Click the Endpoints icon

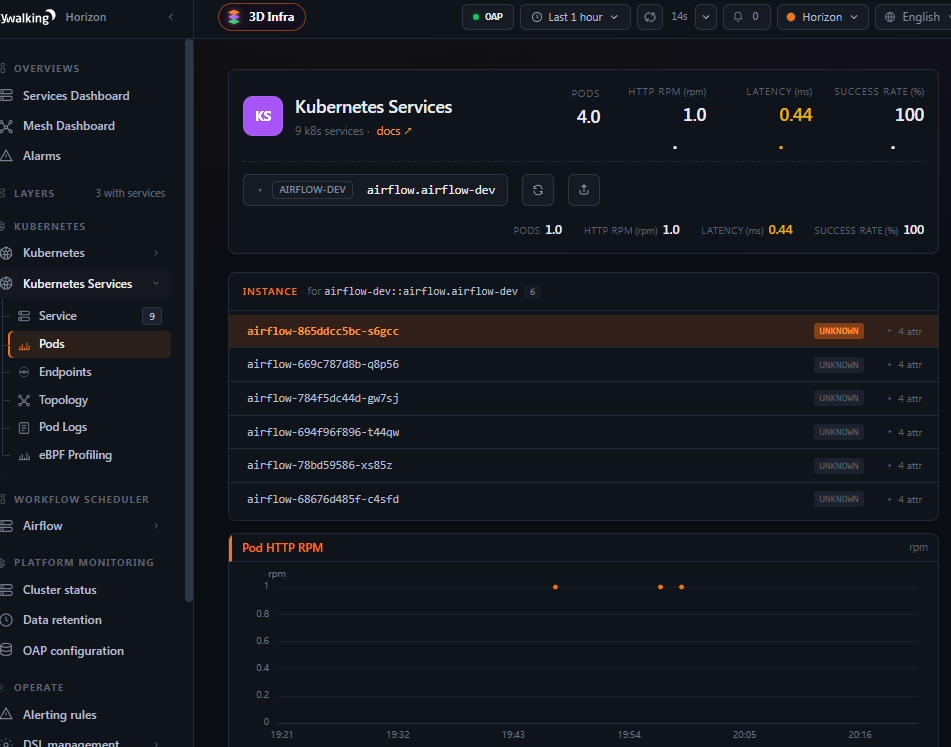24,372
